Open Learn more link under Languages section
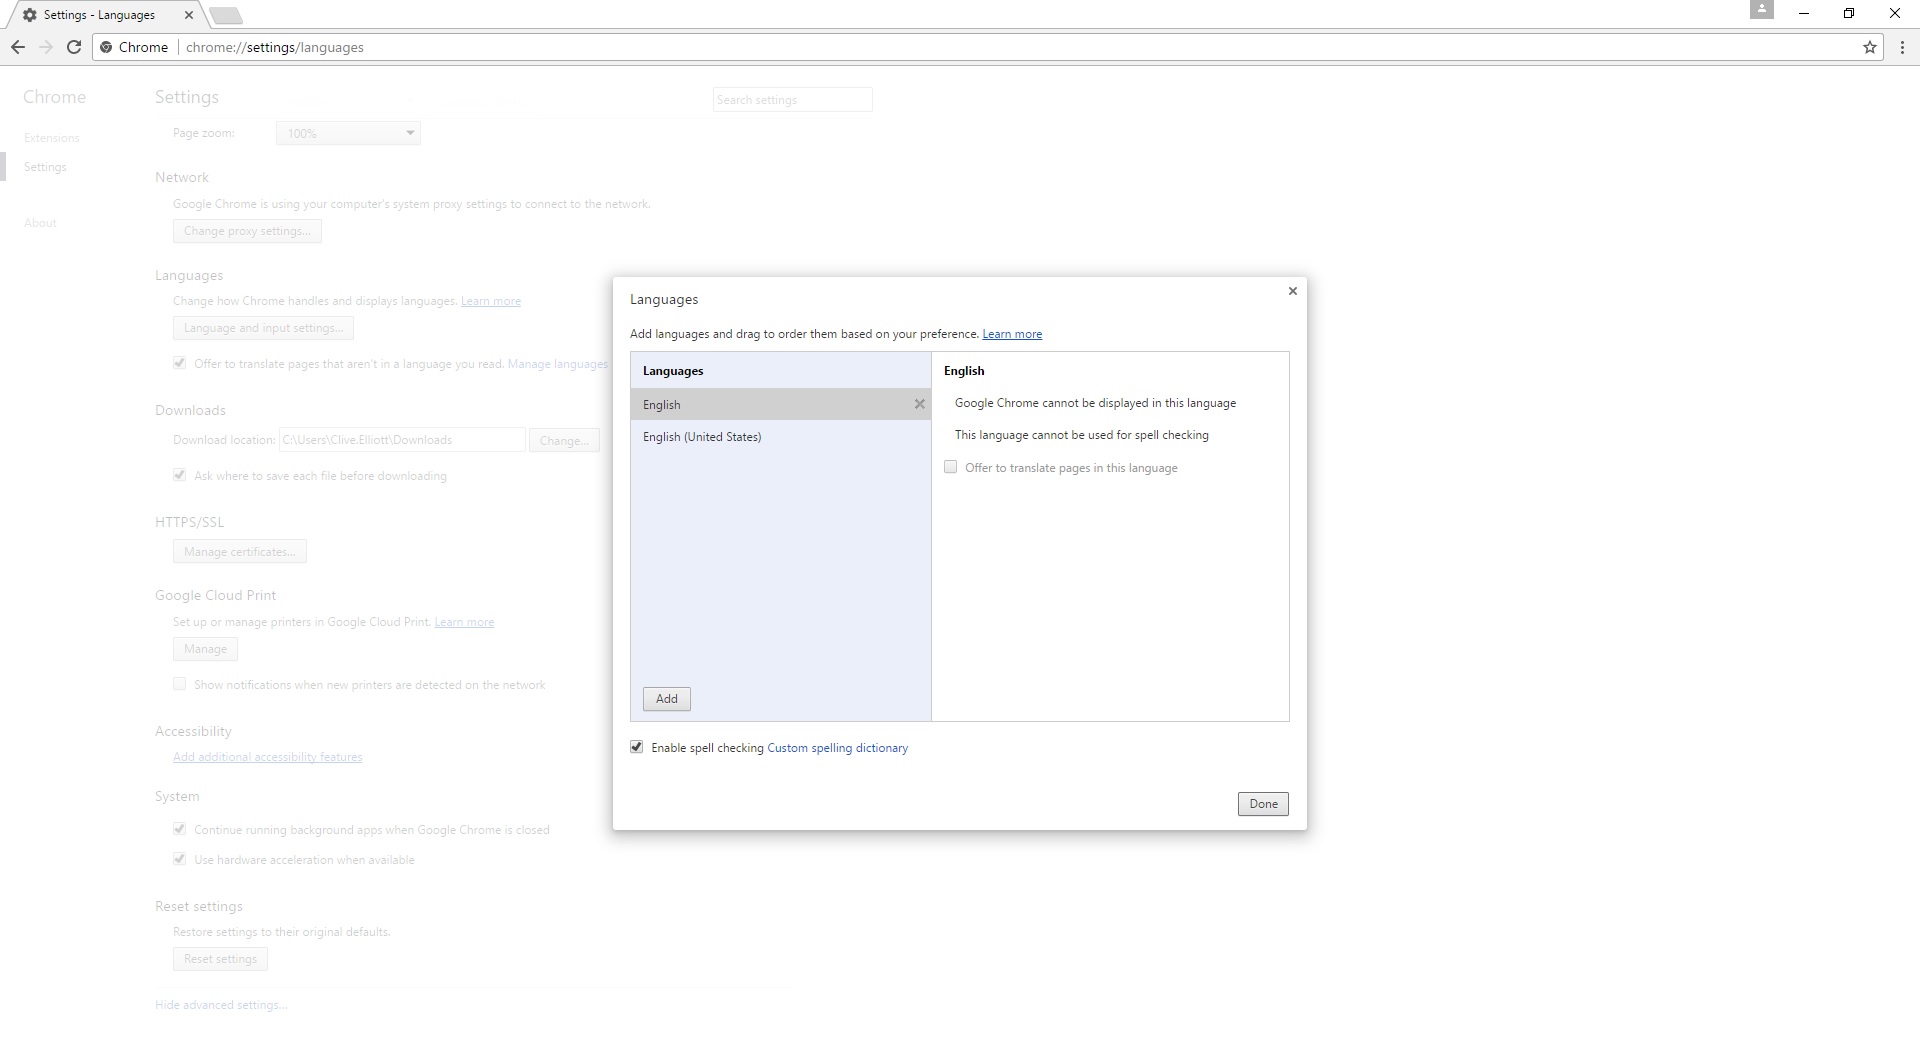 (491, 301)
